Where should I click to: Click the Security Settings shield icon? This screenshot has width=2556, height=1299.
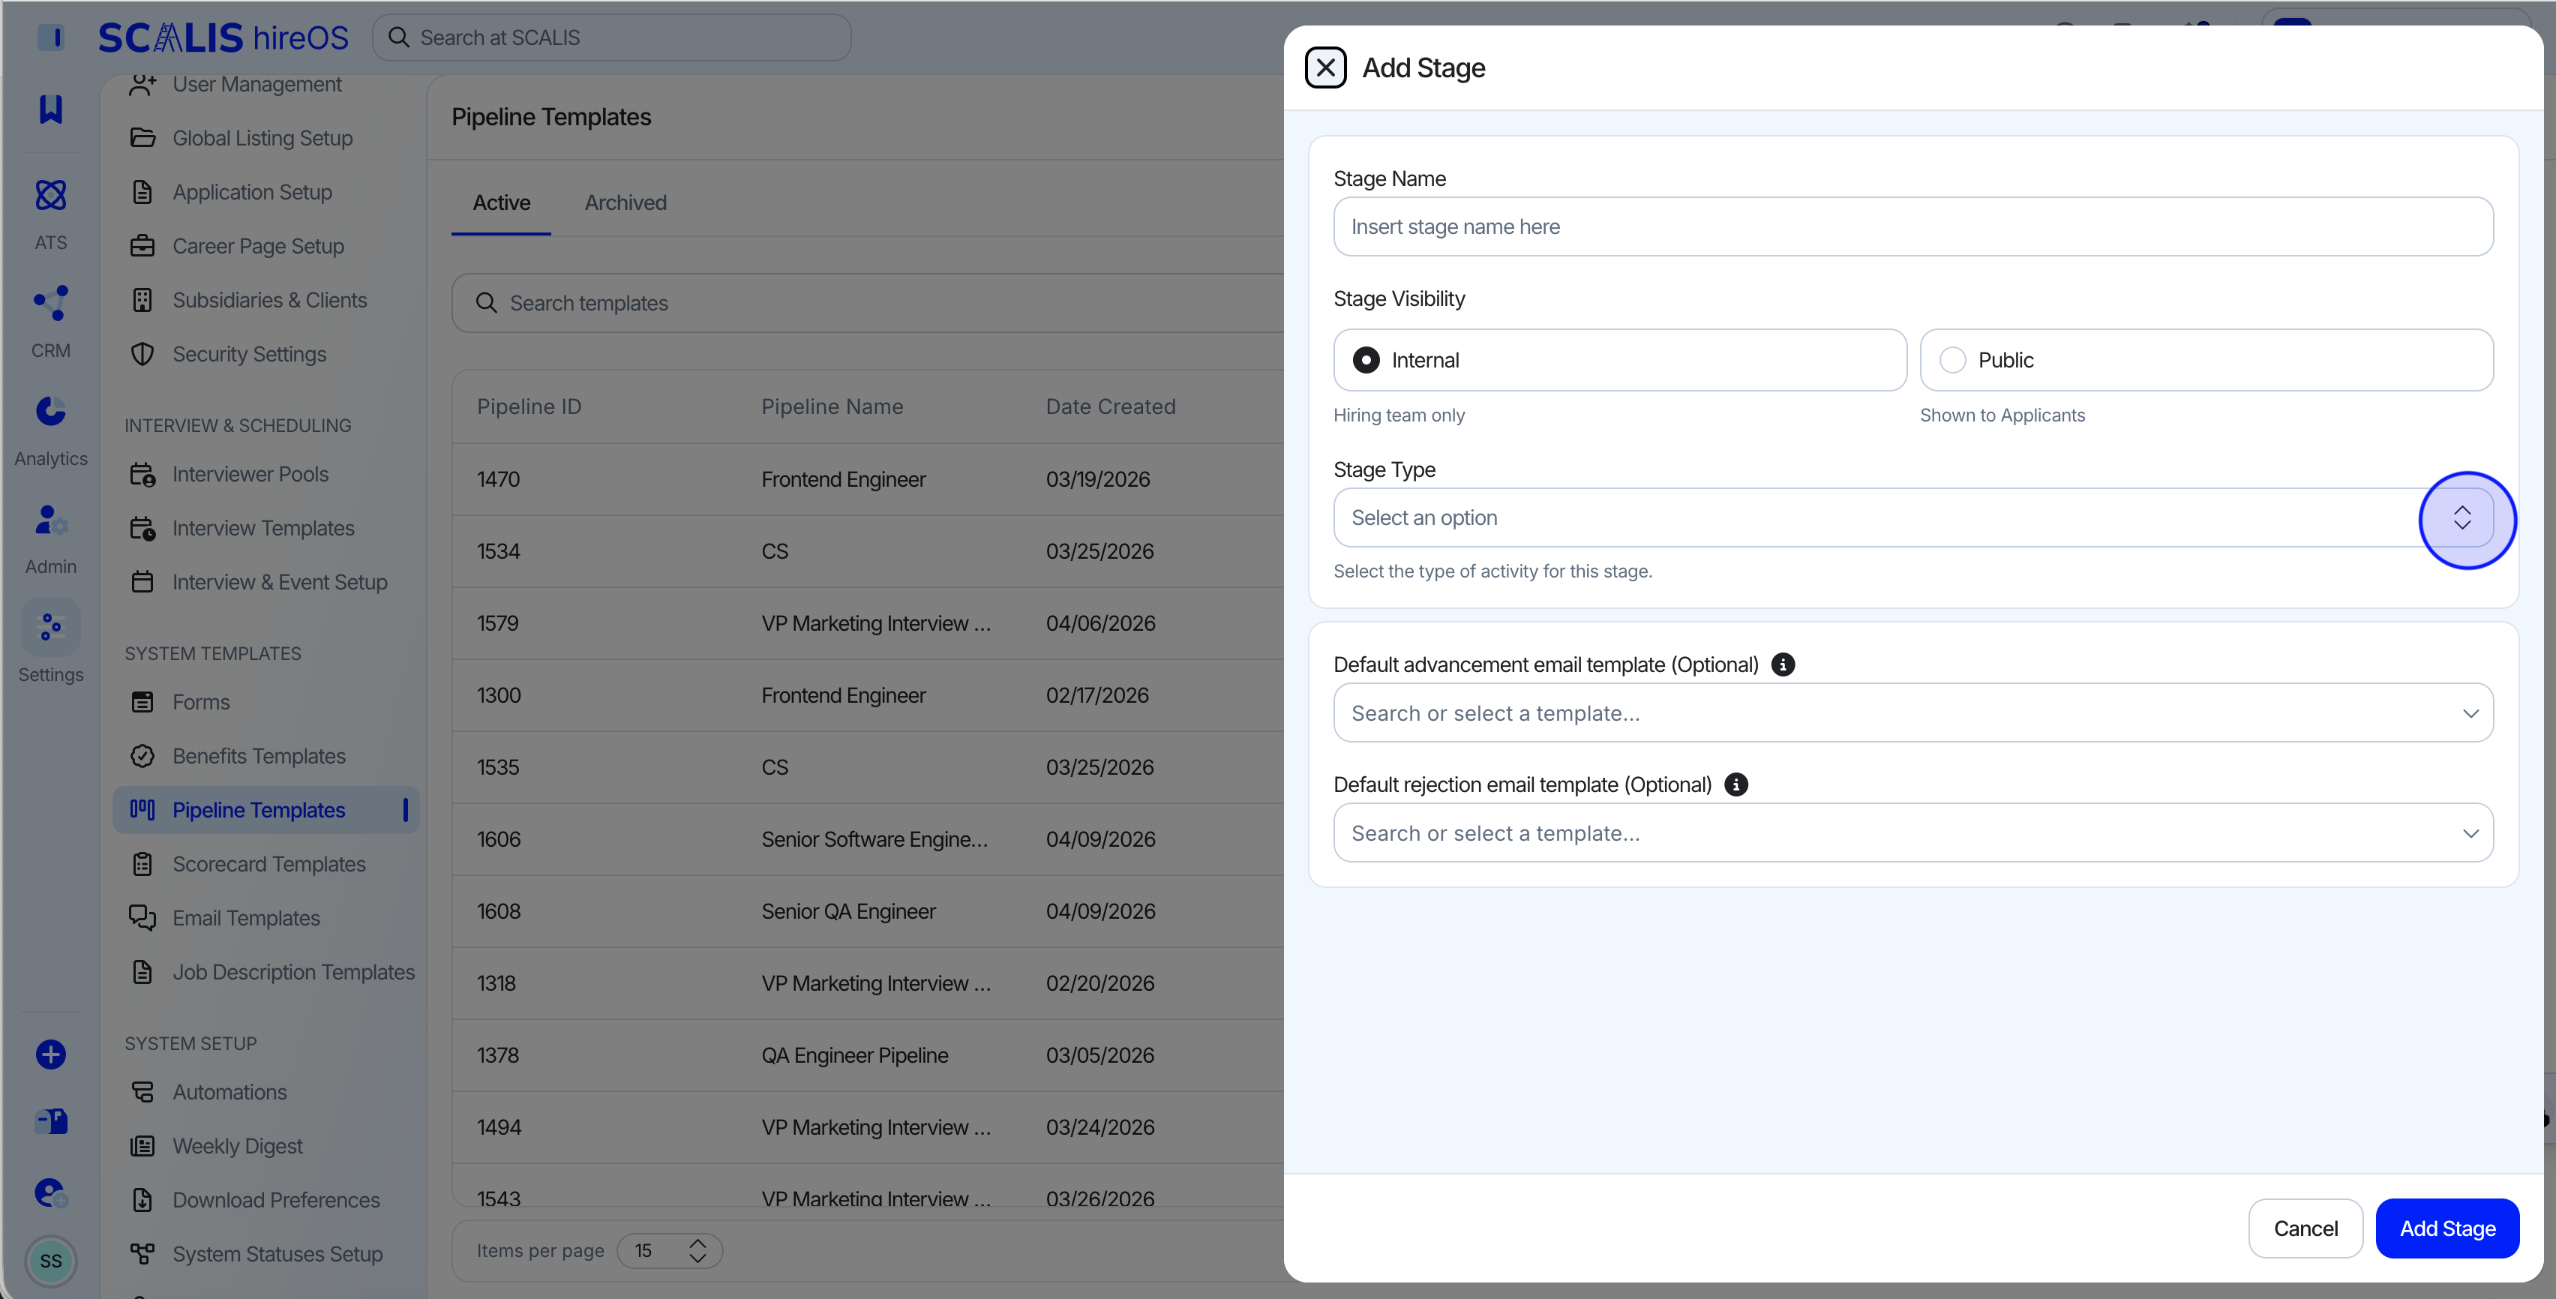pyautogui.click(x=143, y=354)
